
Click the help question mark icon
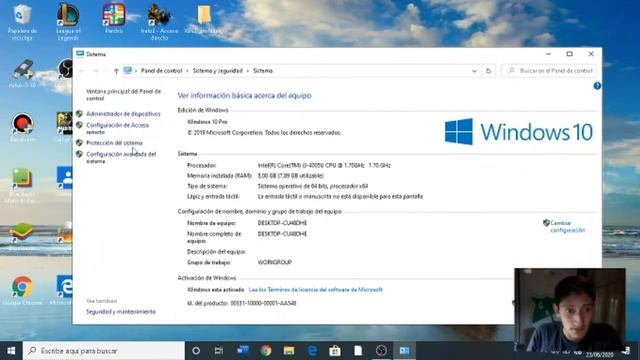point(597,86)
